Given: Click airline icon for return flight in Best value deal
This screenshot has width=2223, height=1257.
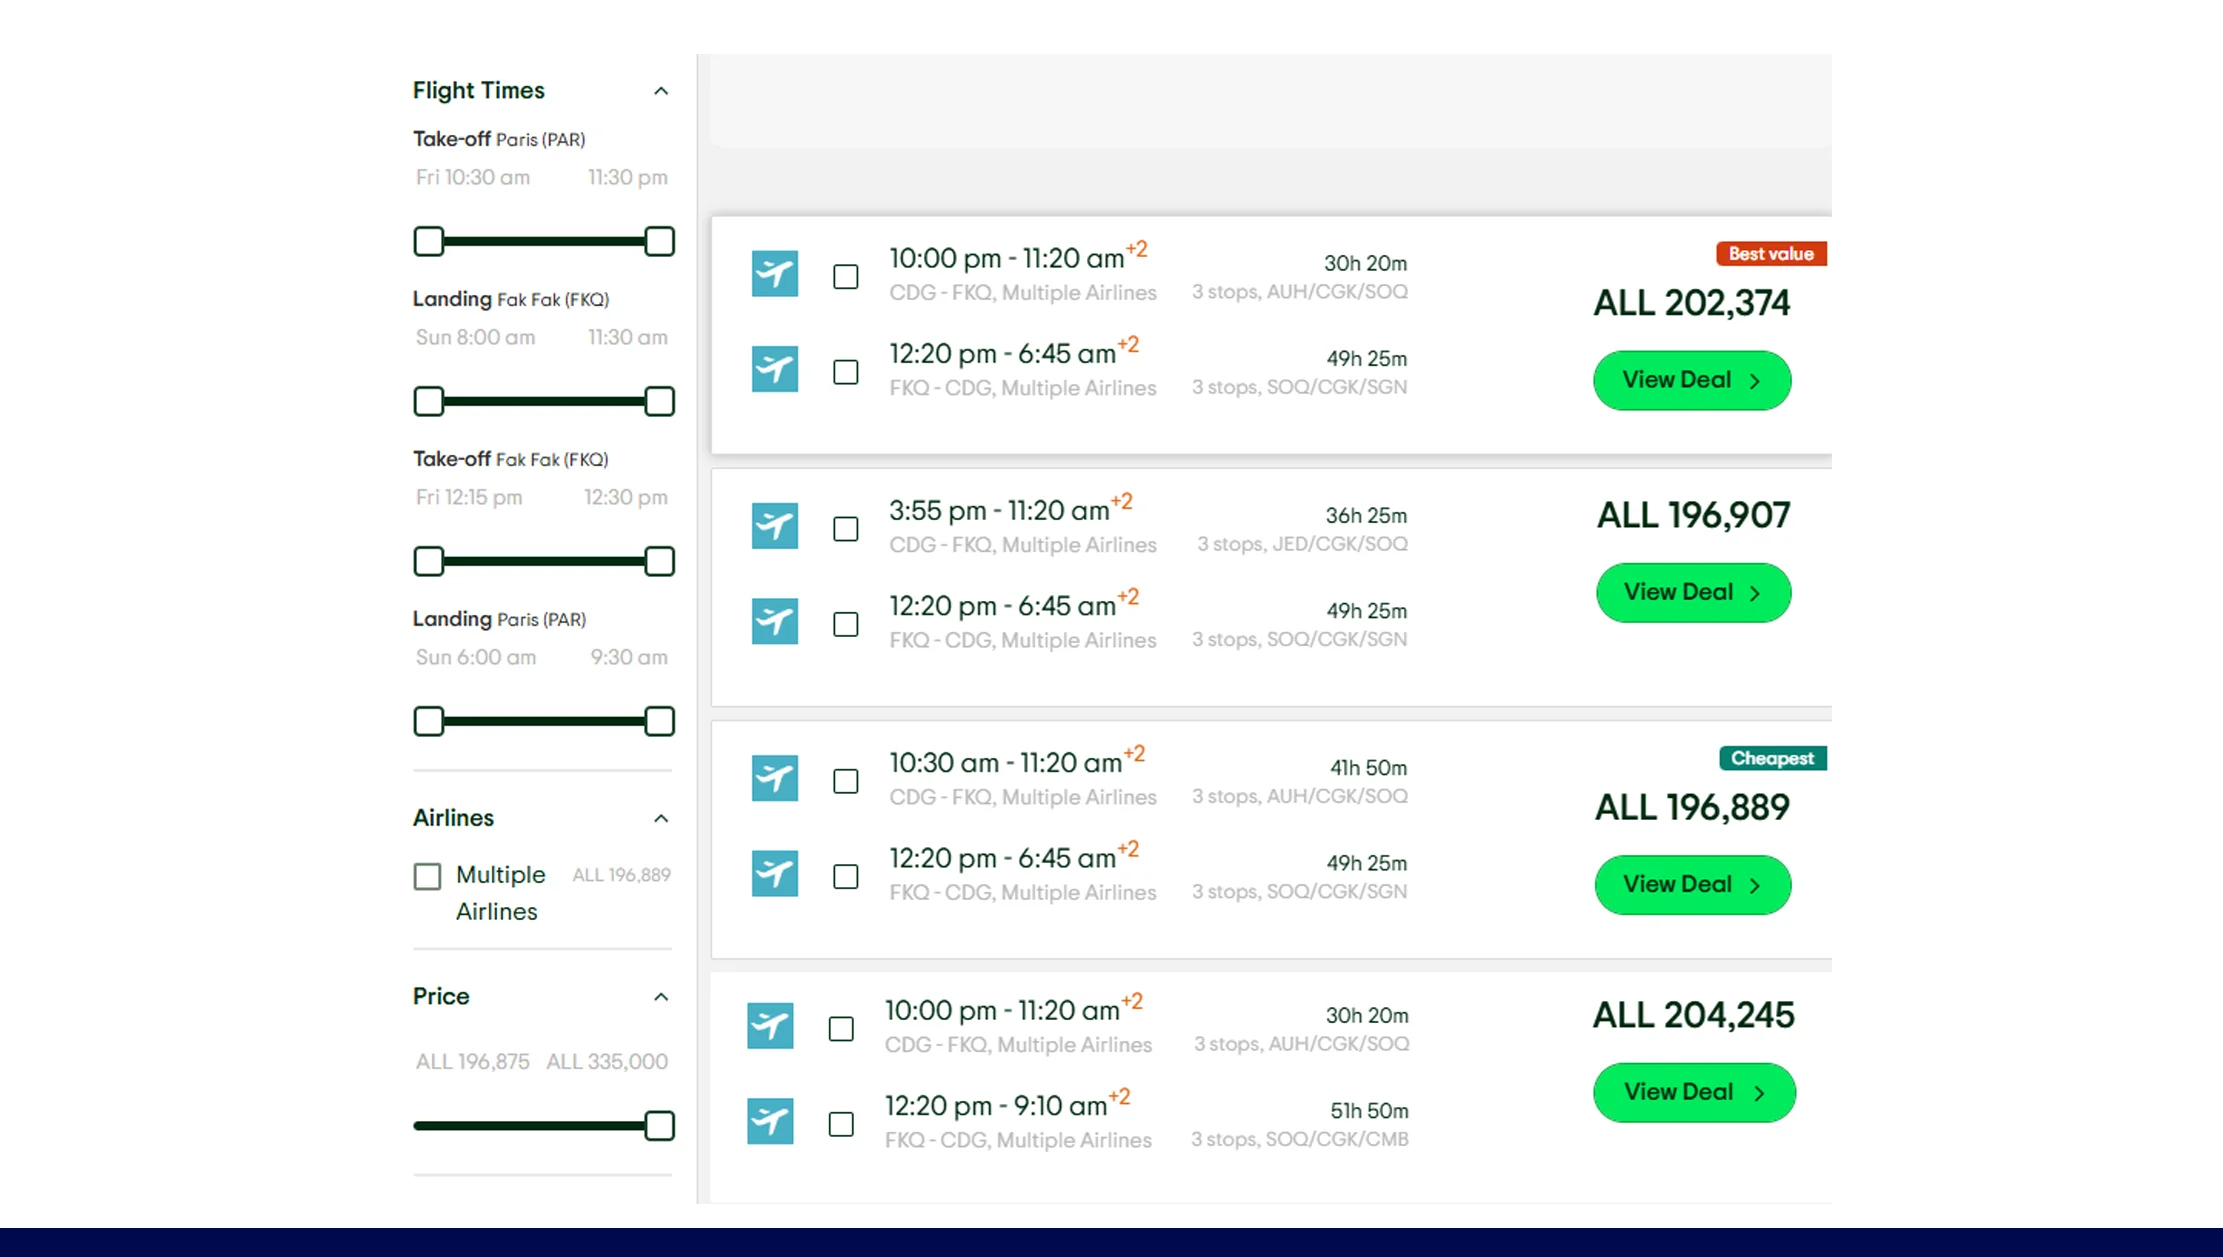Looking at the screenshot, I should (x=775, y=369).
